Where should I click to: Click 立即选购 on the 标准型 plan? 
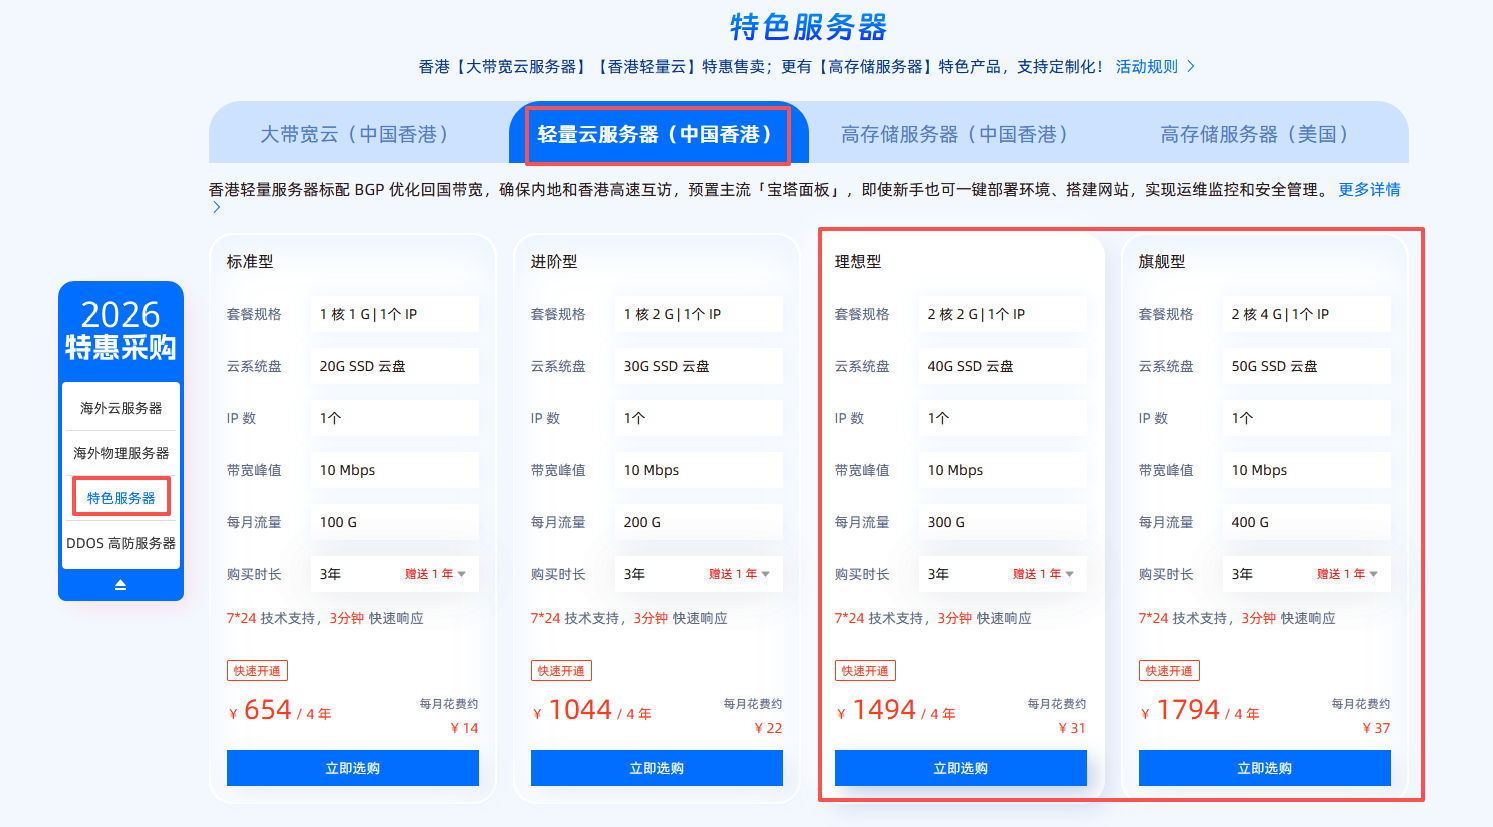tap(352, 767)
